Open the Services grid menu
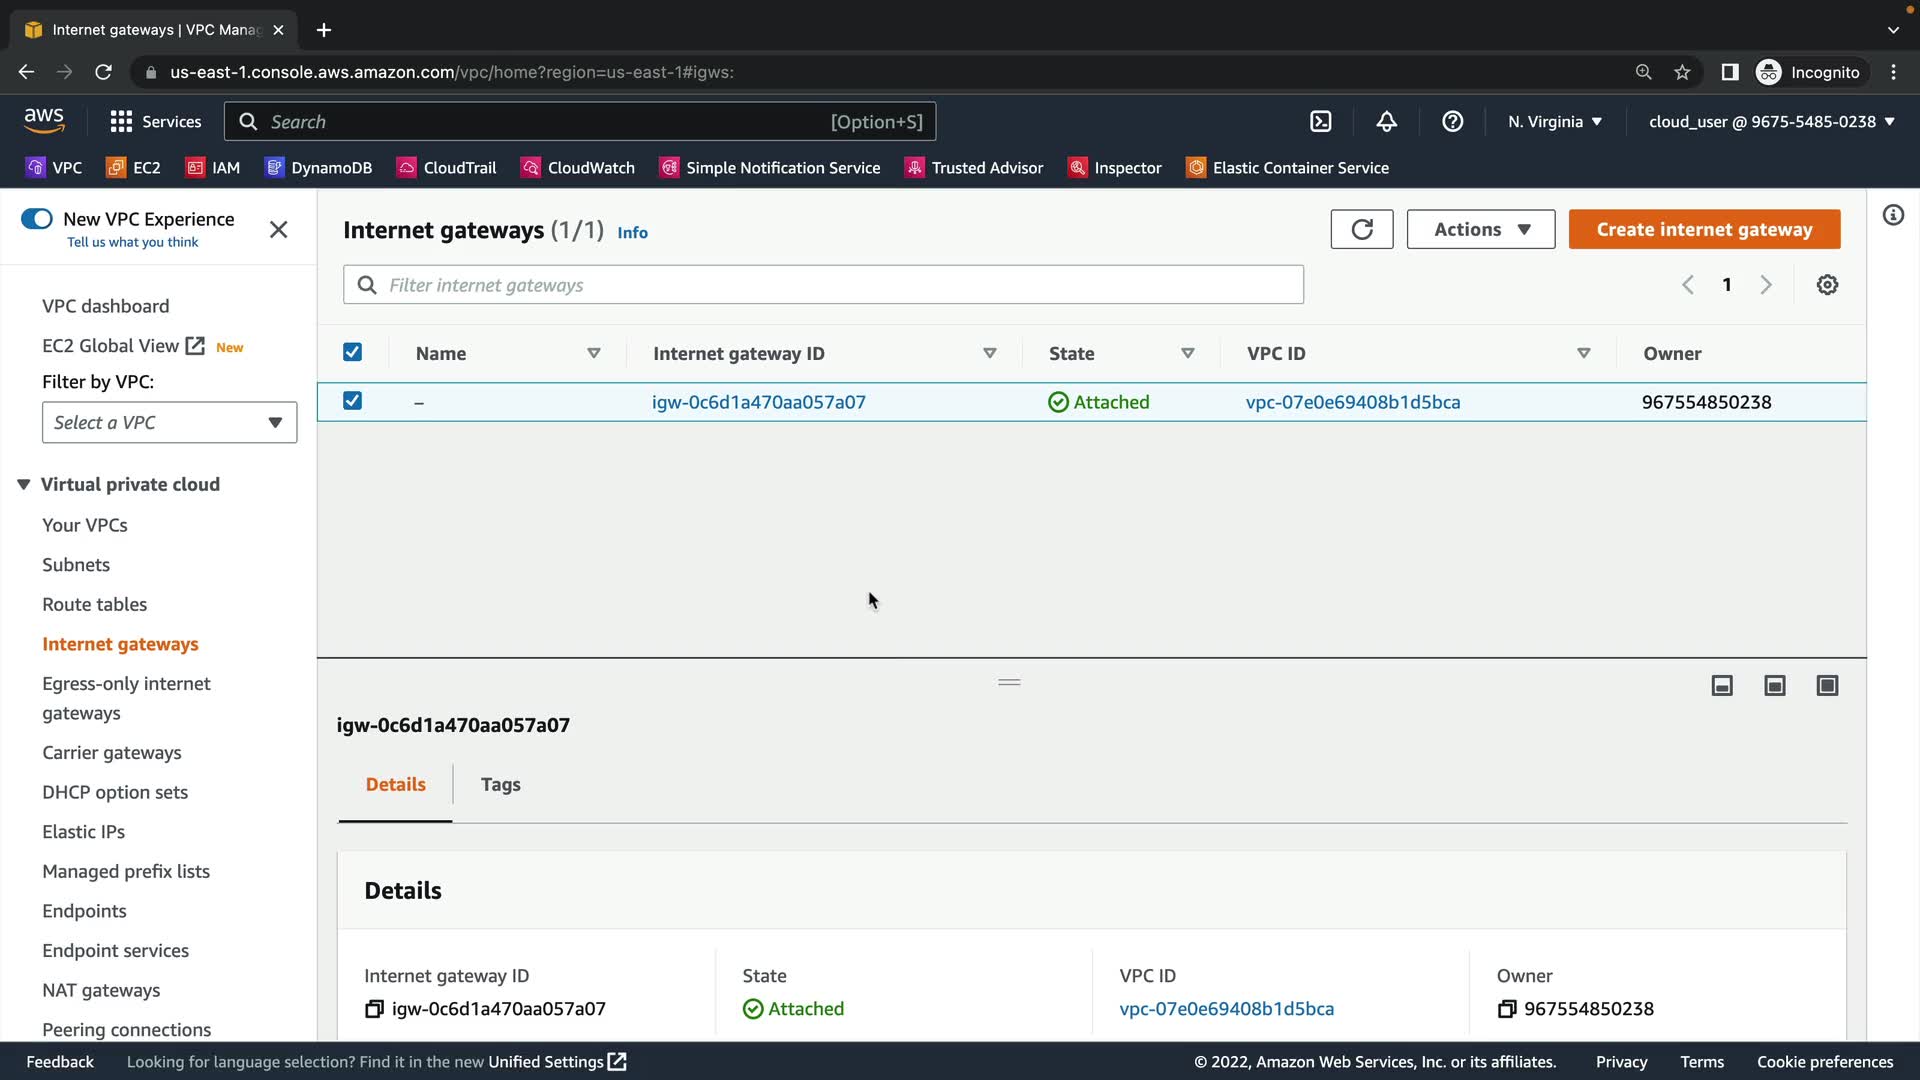 click(121, 122)
